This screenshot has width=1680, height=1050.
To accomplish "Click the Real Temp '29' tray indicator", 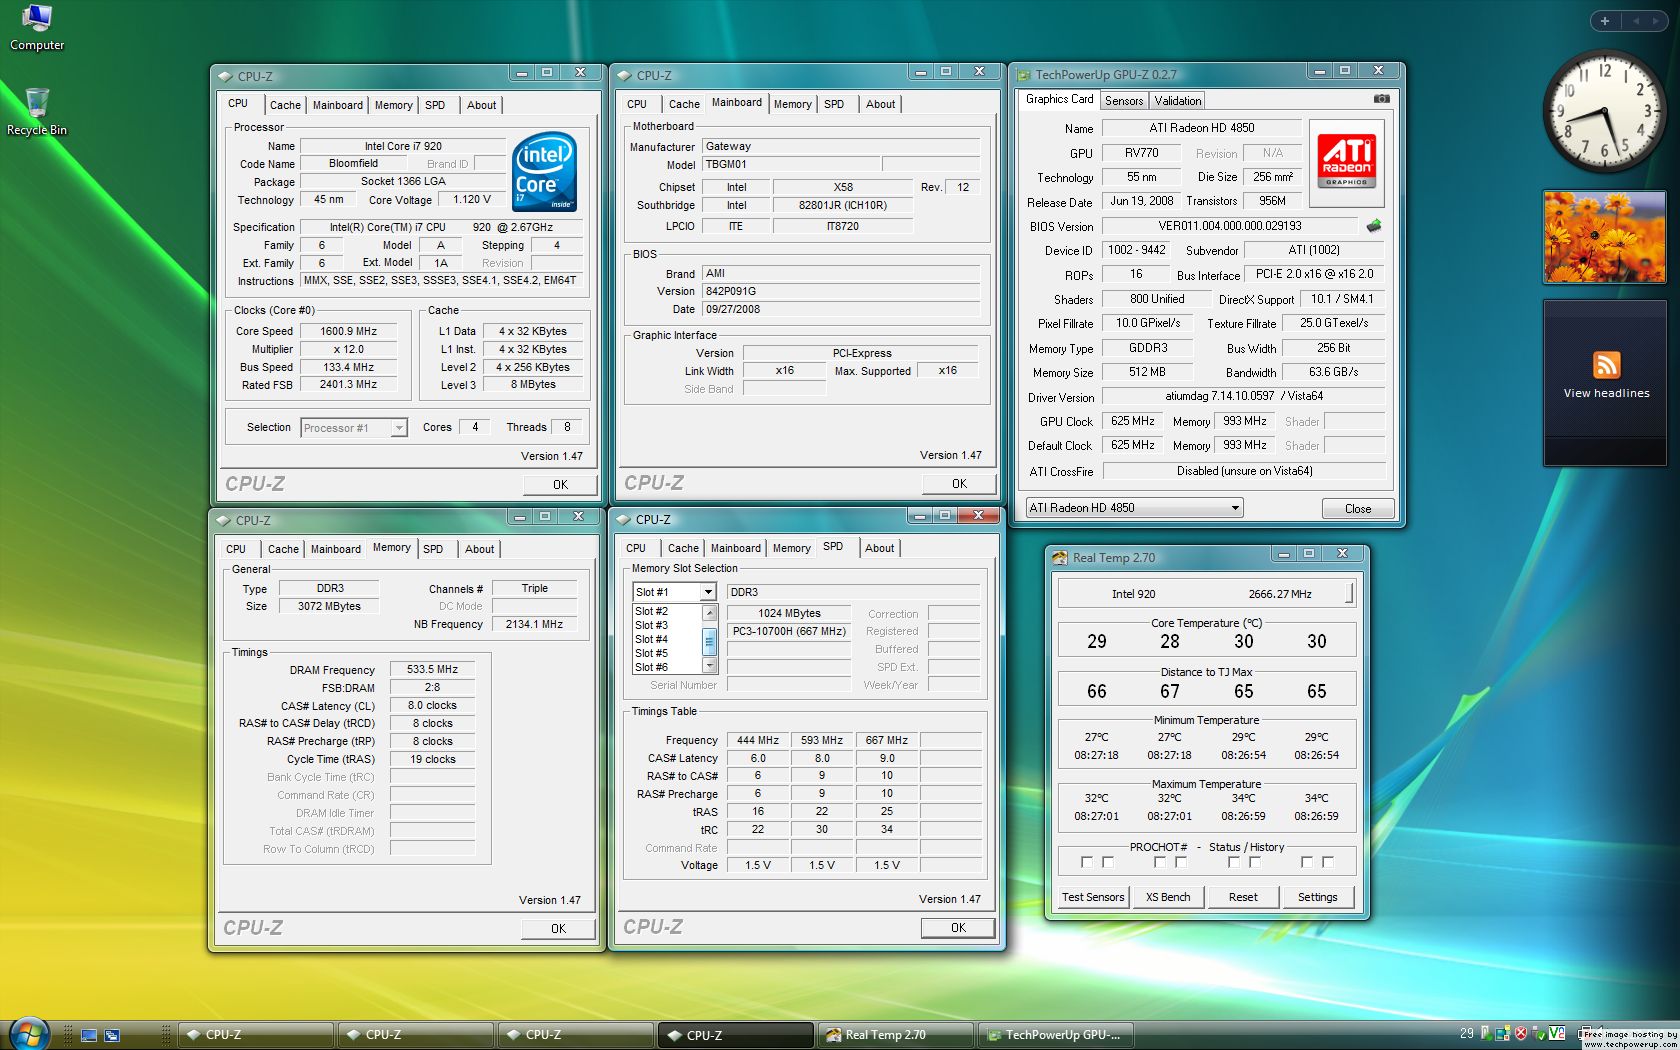I will 1466,1033.
